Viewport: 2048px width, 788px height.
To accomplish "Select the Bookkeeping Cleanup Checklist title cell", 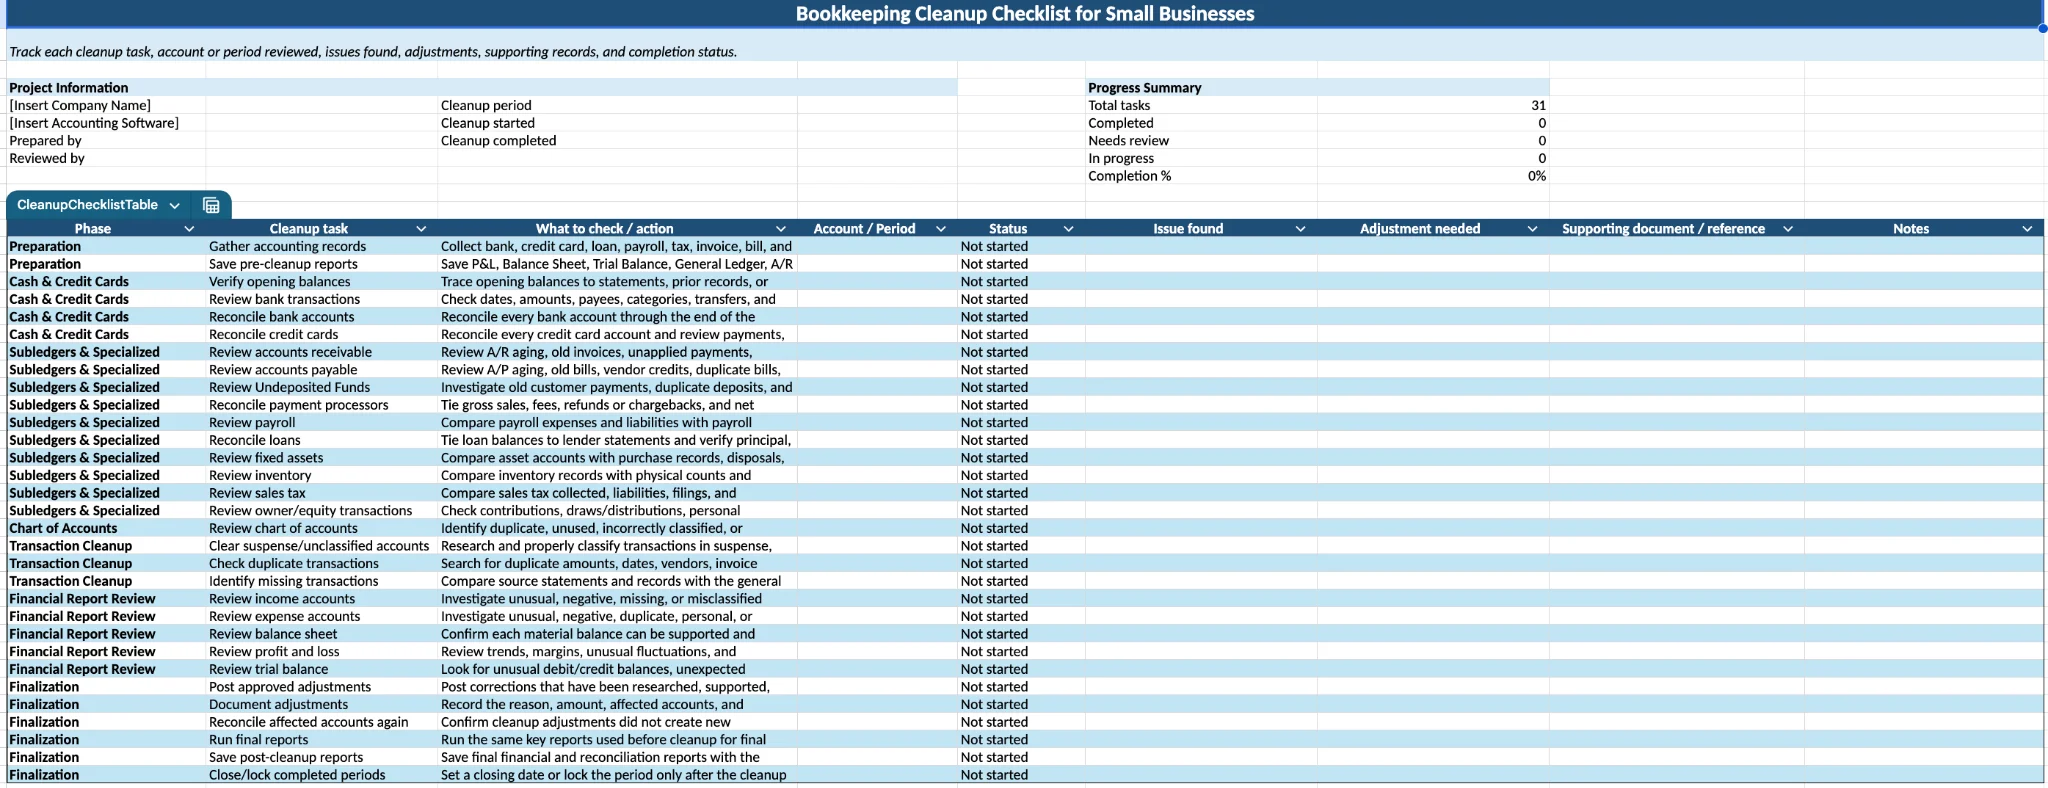I will (1024, 14).
